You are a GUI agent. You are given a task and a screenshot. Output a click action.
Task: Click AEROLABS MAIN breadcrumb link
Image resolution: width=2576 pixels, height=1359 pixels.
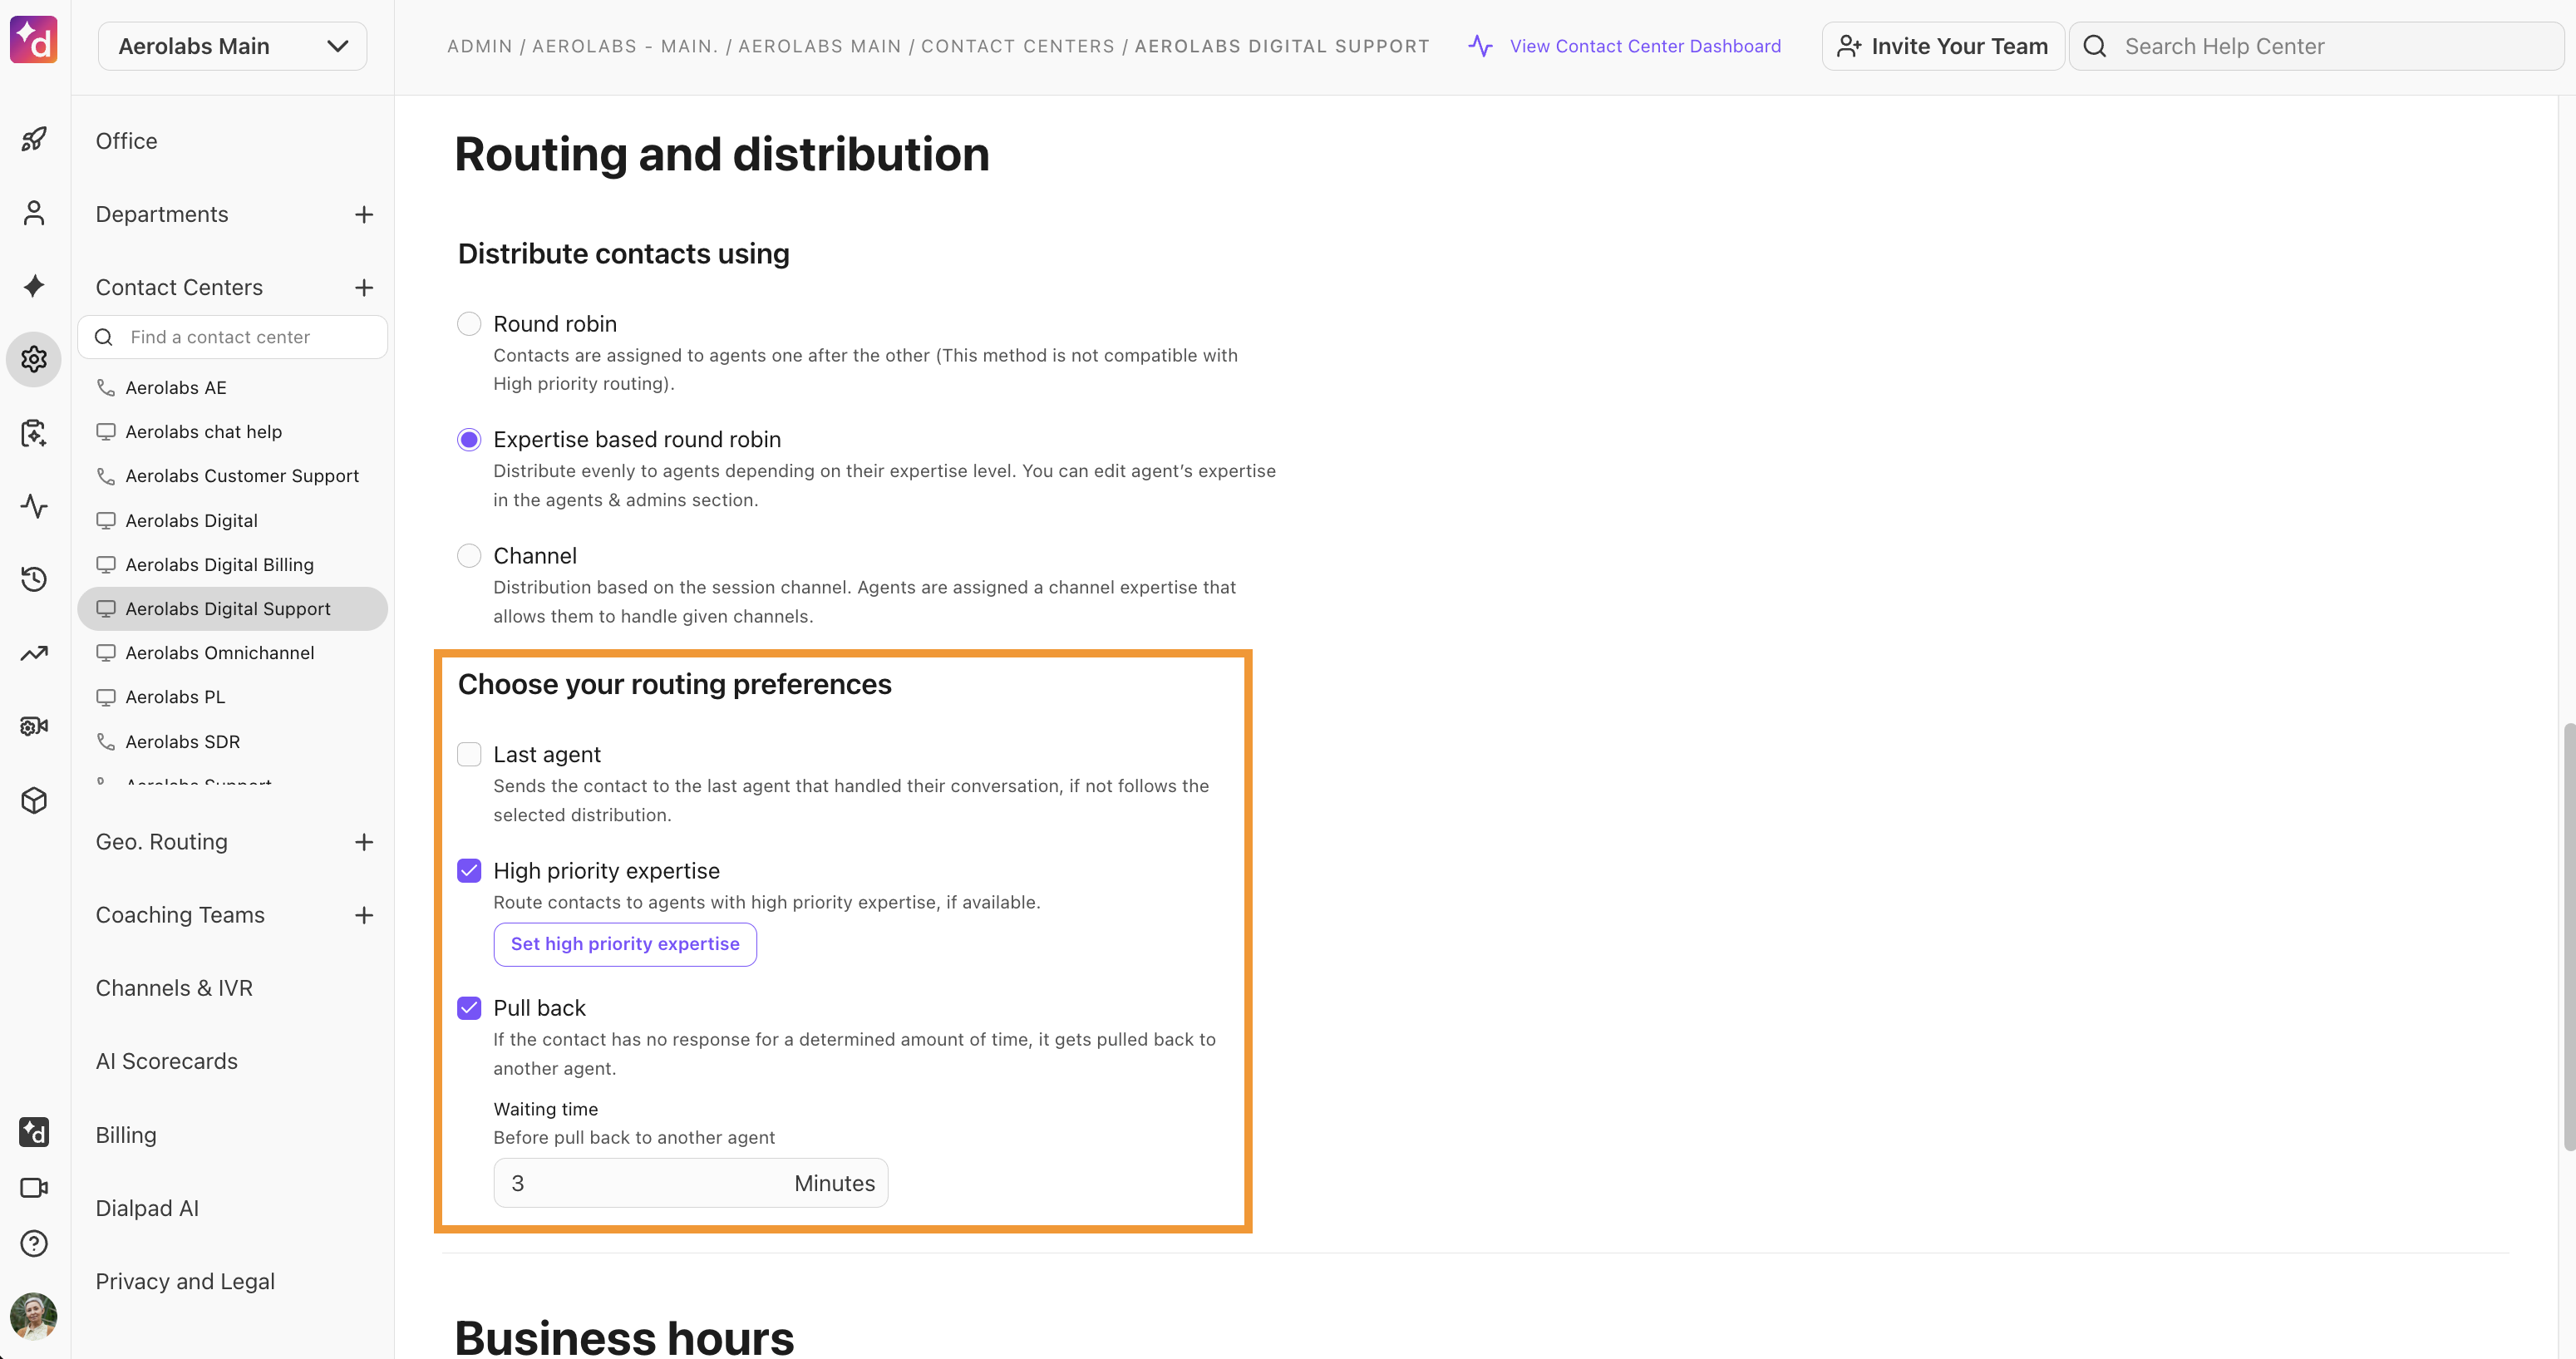click(x=819, y=46)
